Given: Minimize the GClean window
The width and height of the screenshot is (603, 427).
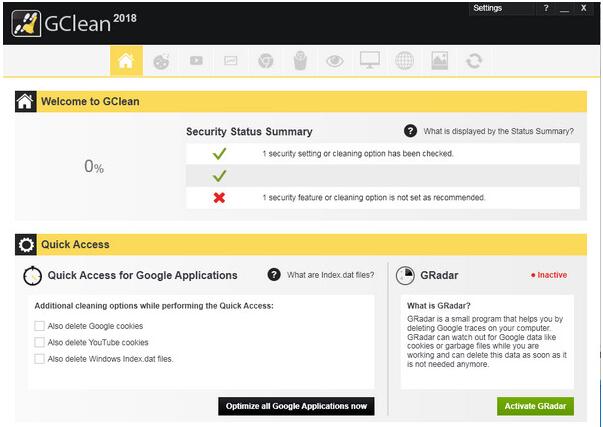Looking at the screenshot, I should coord(565,8).
